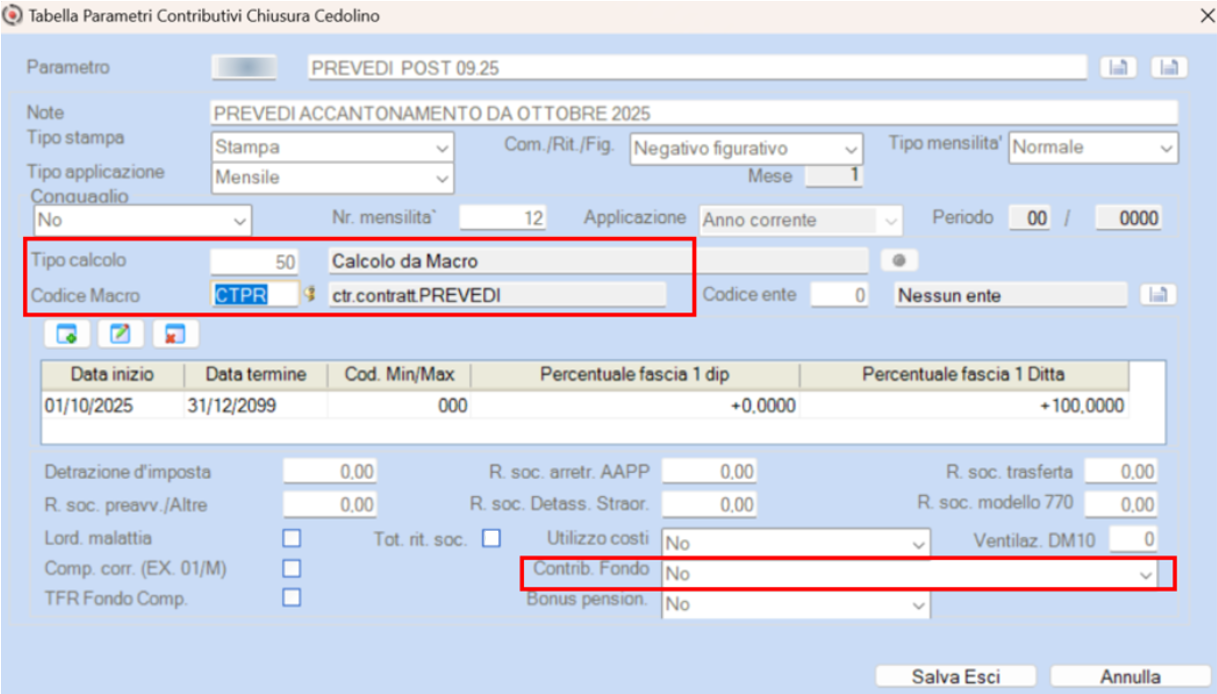Click the Annulla button
The width and height of the screenshot is (1217, 694).
(x=1131, y=677)
